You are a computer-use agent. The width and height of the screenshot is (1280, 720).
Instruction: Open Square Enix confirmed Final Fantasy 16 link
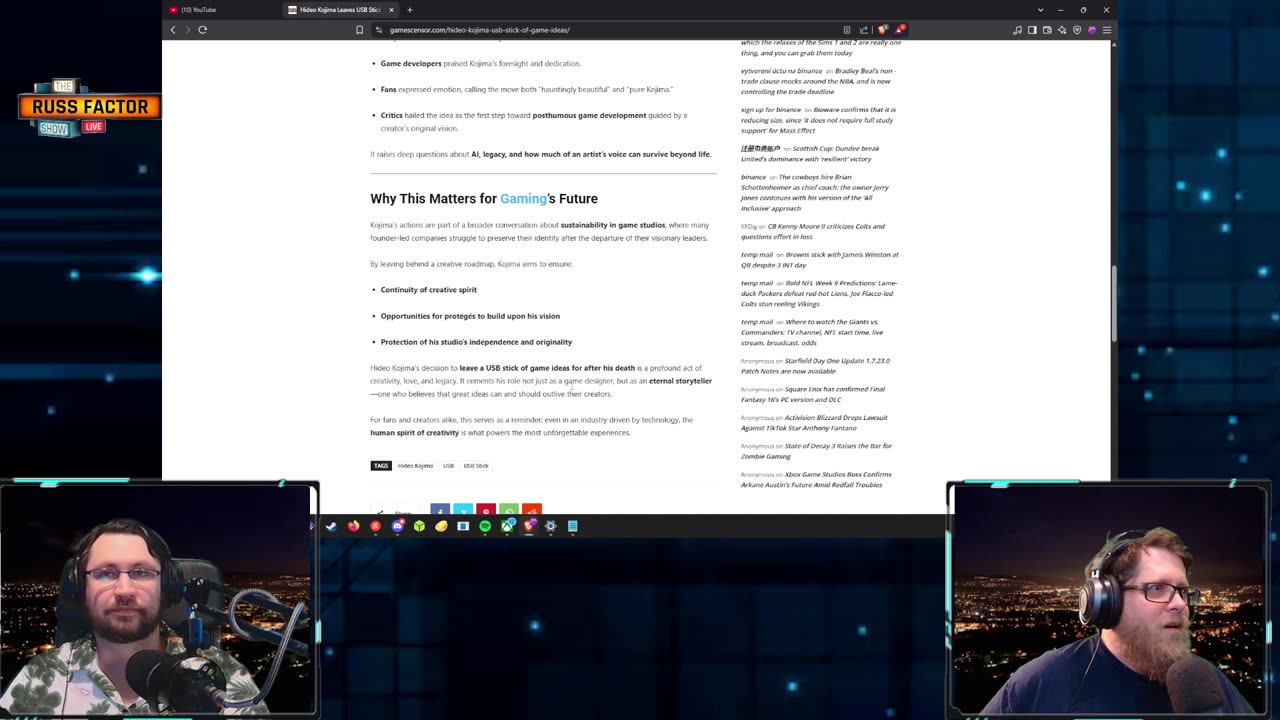813,394
